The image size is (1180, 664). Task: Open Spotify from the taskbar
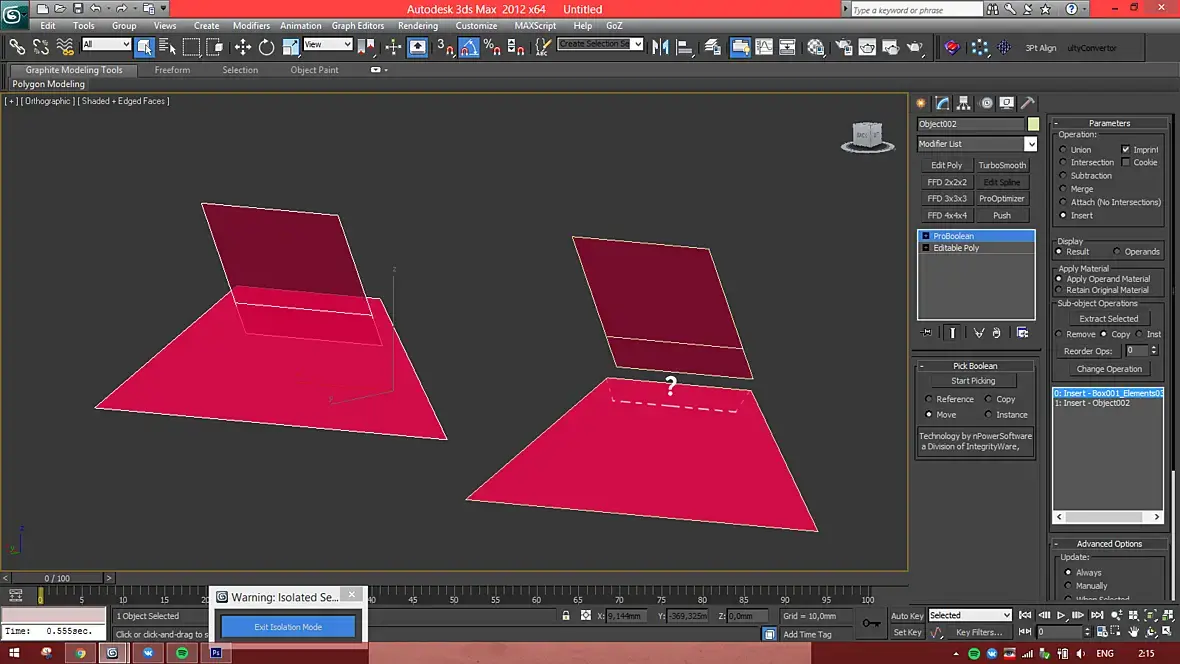click(182, 653)
